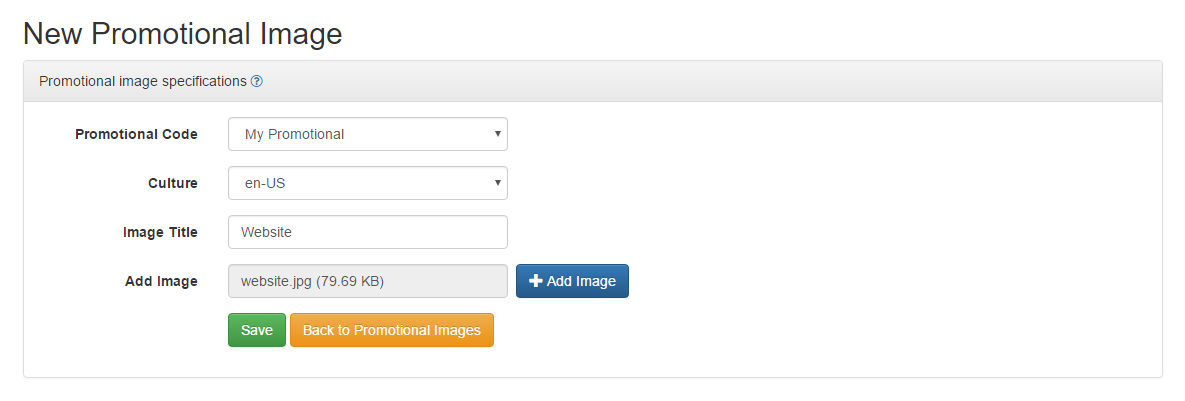The image size is (1185, 401).
Task: Click the arrow on My Promotional select box
Action: pyautogui.click(x=497, y=134)
